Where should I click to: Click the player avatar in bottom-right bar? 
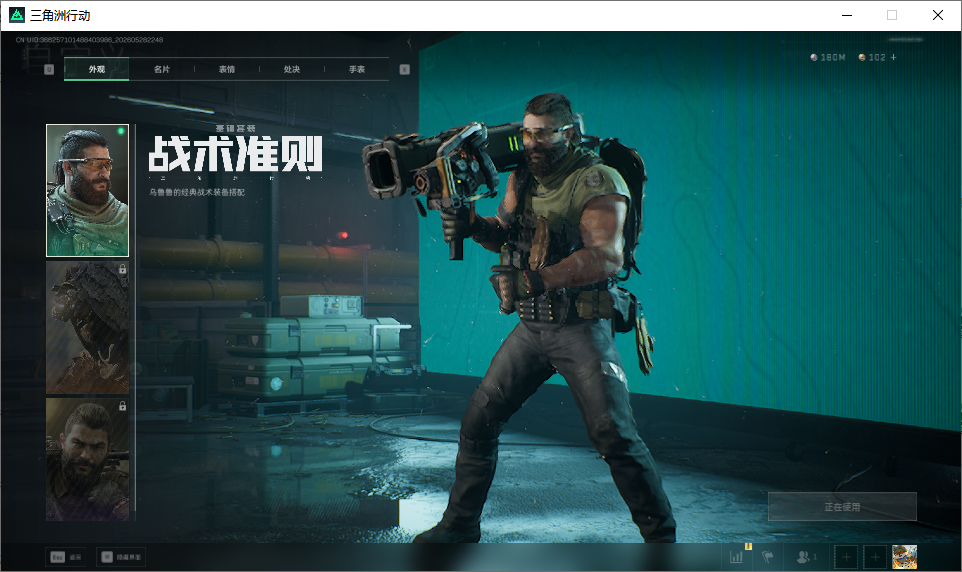click(904, 557)
